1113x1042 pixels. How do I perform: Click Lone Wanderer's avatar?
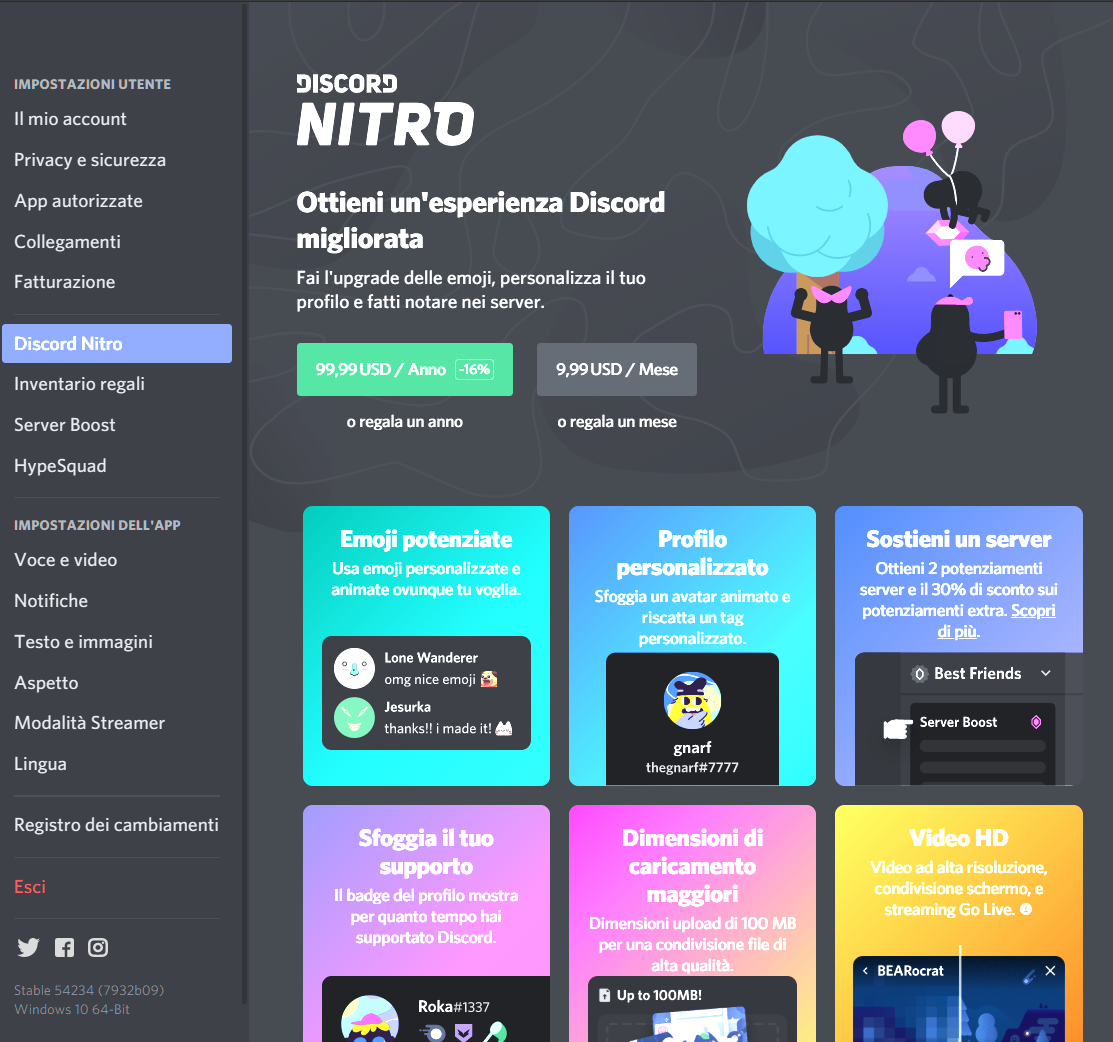coord(354,668)
